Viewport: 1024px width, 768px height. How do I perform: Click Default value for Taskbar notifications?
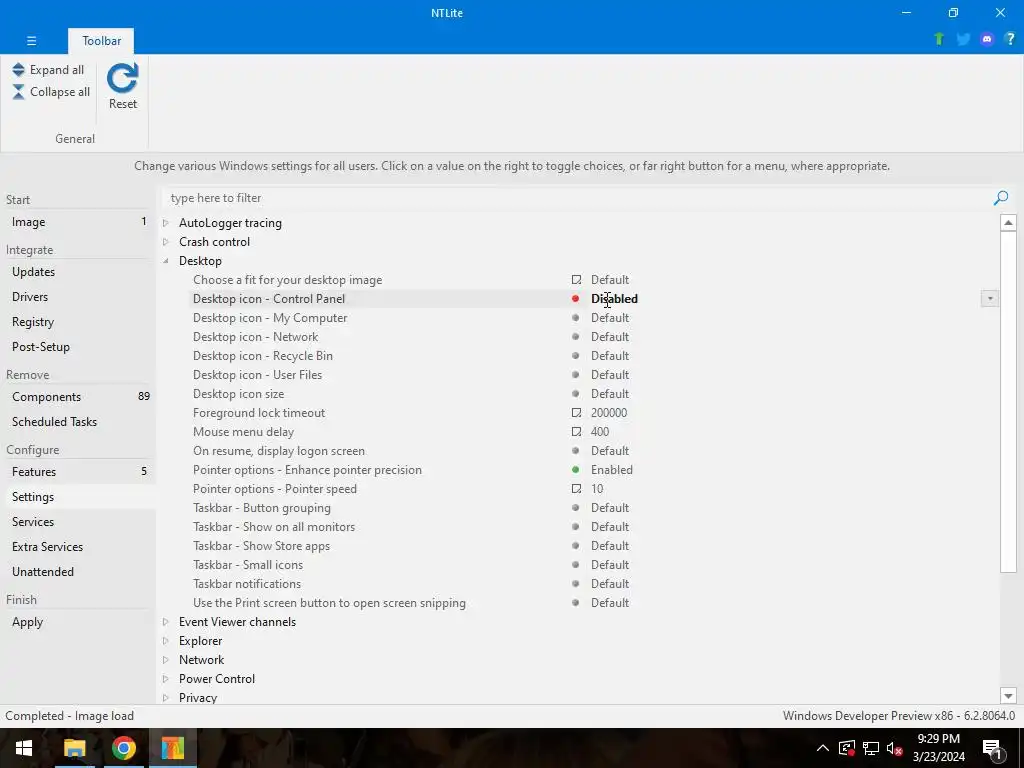[x=610, y=584]
